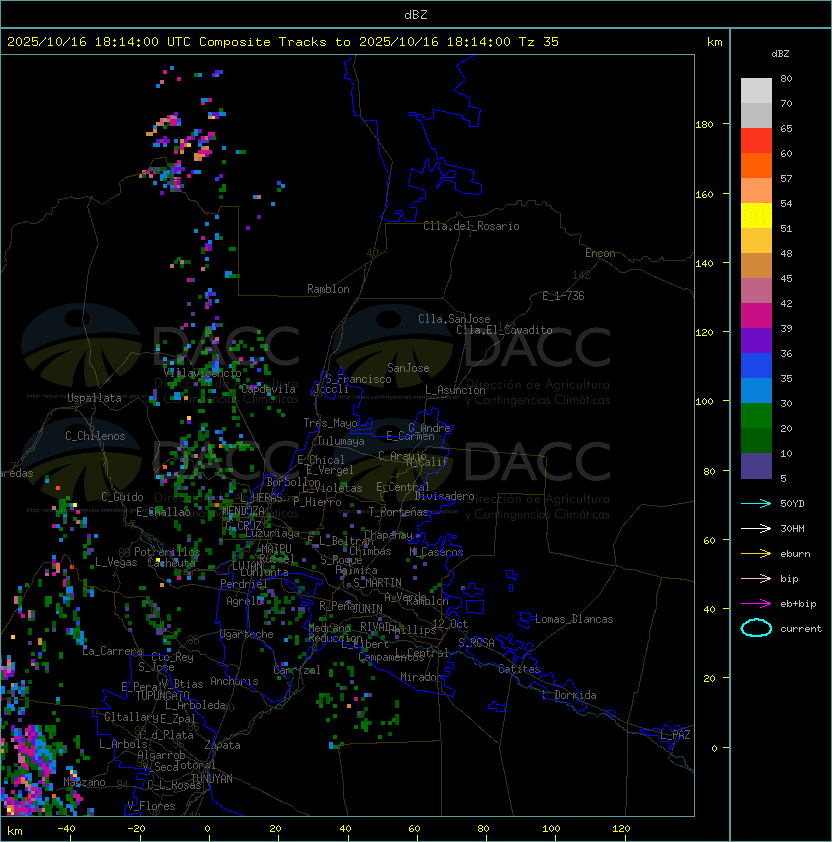Image resolution: width=832 pixels, height=842 pixels.
Task: Select the dark orange 60 dBZ band
Action: (756, 165)
